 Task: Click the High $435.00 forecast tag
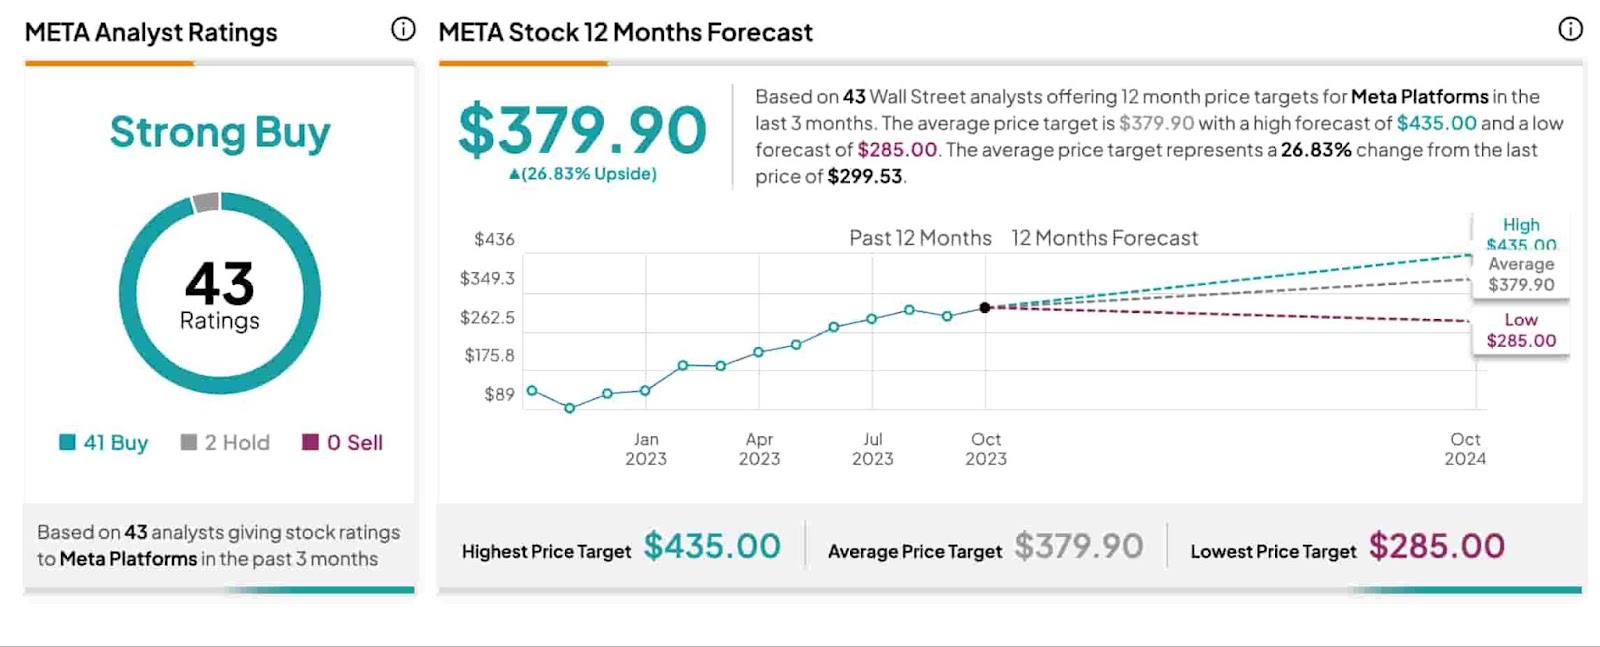(x=1521, y=234)
